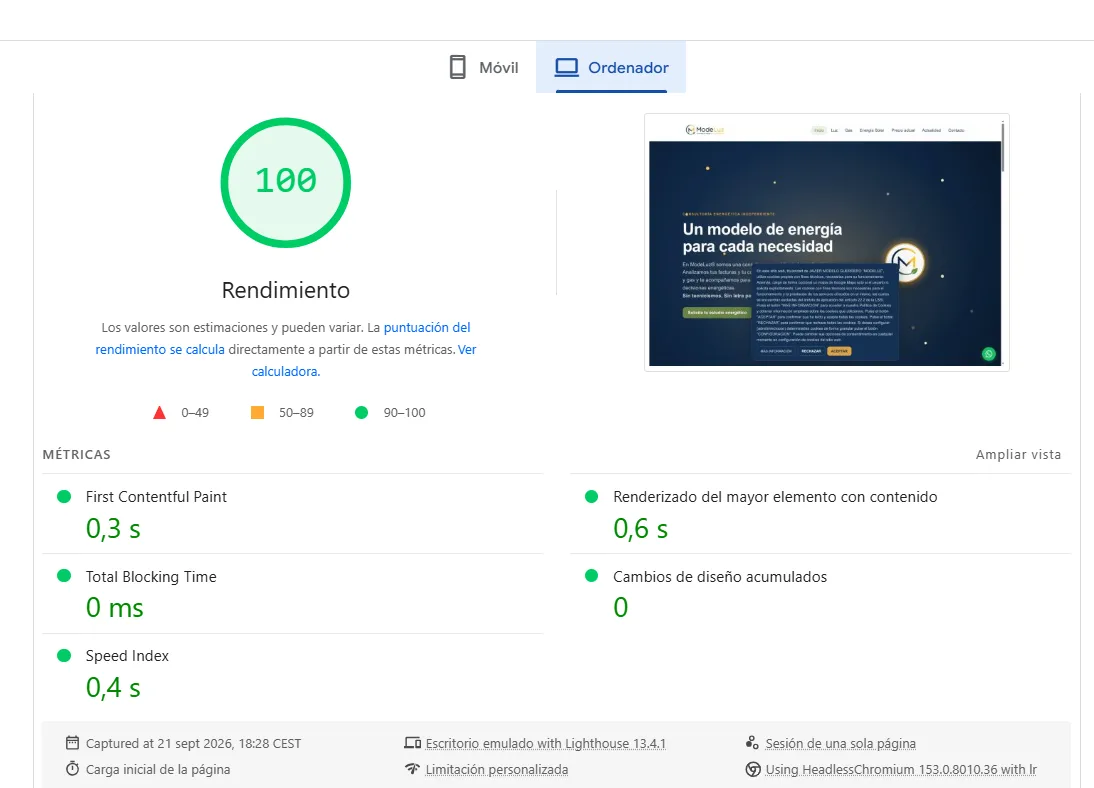Click the green dot beside First Contentful Paint
This screenshot has height=788, width=1094.
64,496
